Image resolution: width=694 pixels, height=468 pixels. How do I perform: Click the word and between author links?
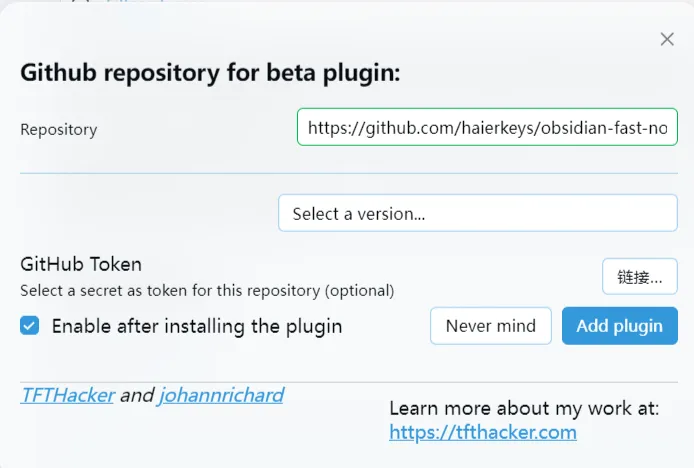(137, 395)
